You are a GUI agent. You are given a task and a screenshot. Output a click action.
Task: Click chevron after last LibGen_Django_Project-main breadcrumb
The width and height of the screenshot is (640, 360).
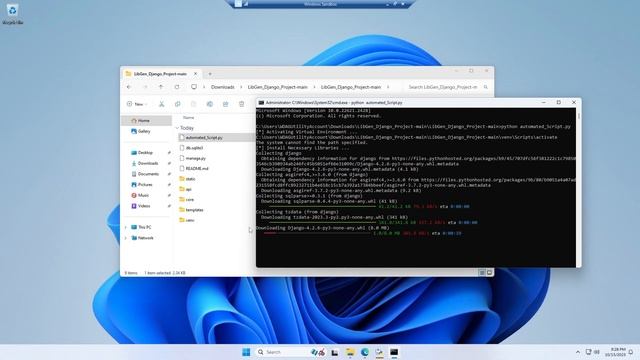tap(388, 87)
